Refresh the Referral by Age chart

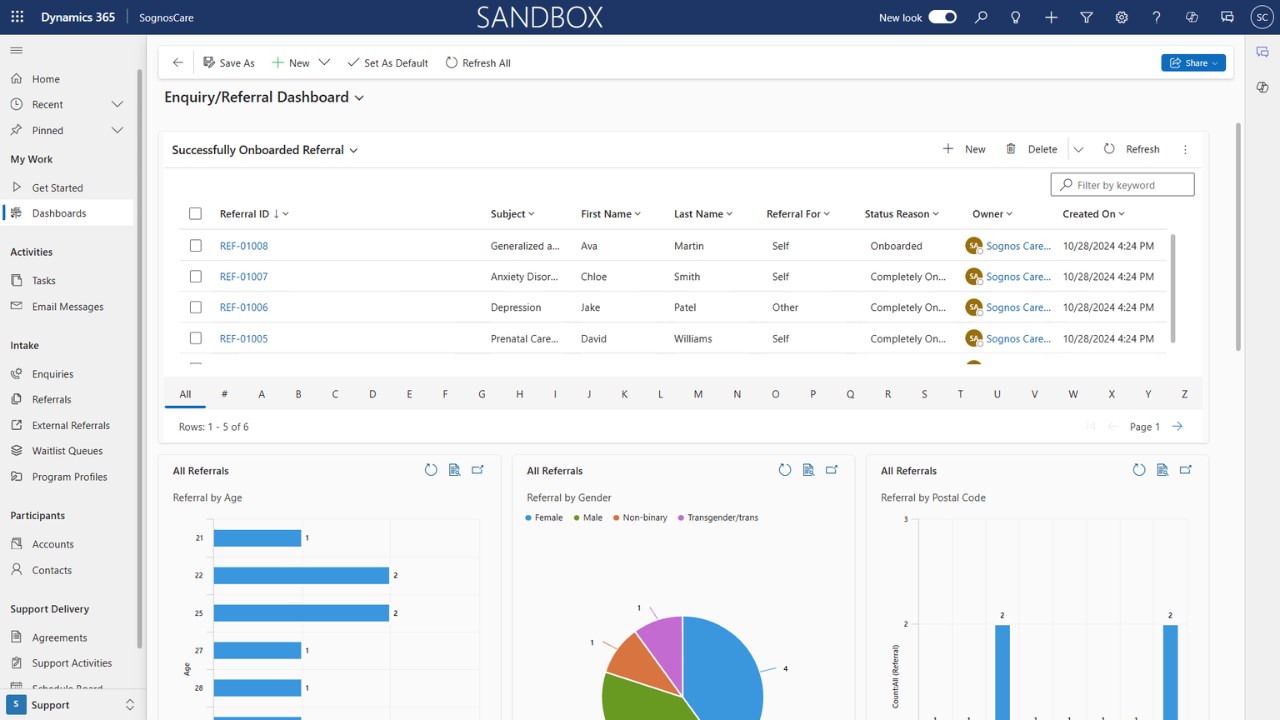point(431,470)
